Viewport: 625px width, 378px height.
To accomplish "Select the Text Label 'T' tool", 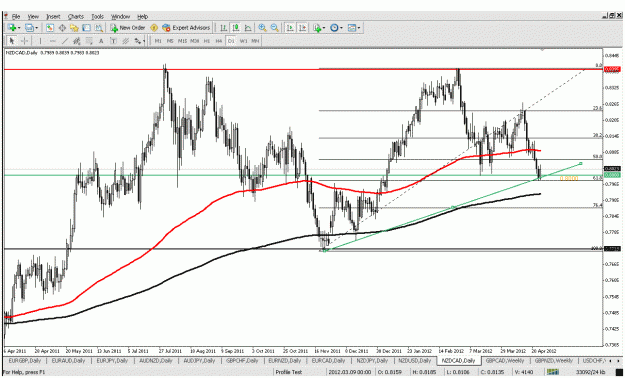I will 113,41.
